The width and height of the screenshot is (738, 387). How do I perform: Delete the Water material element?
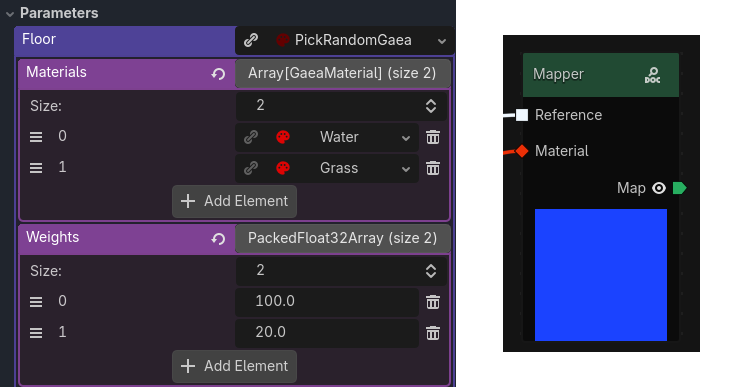pyautogui.click(x=433, y=137)
